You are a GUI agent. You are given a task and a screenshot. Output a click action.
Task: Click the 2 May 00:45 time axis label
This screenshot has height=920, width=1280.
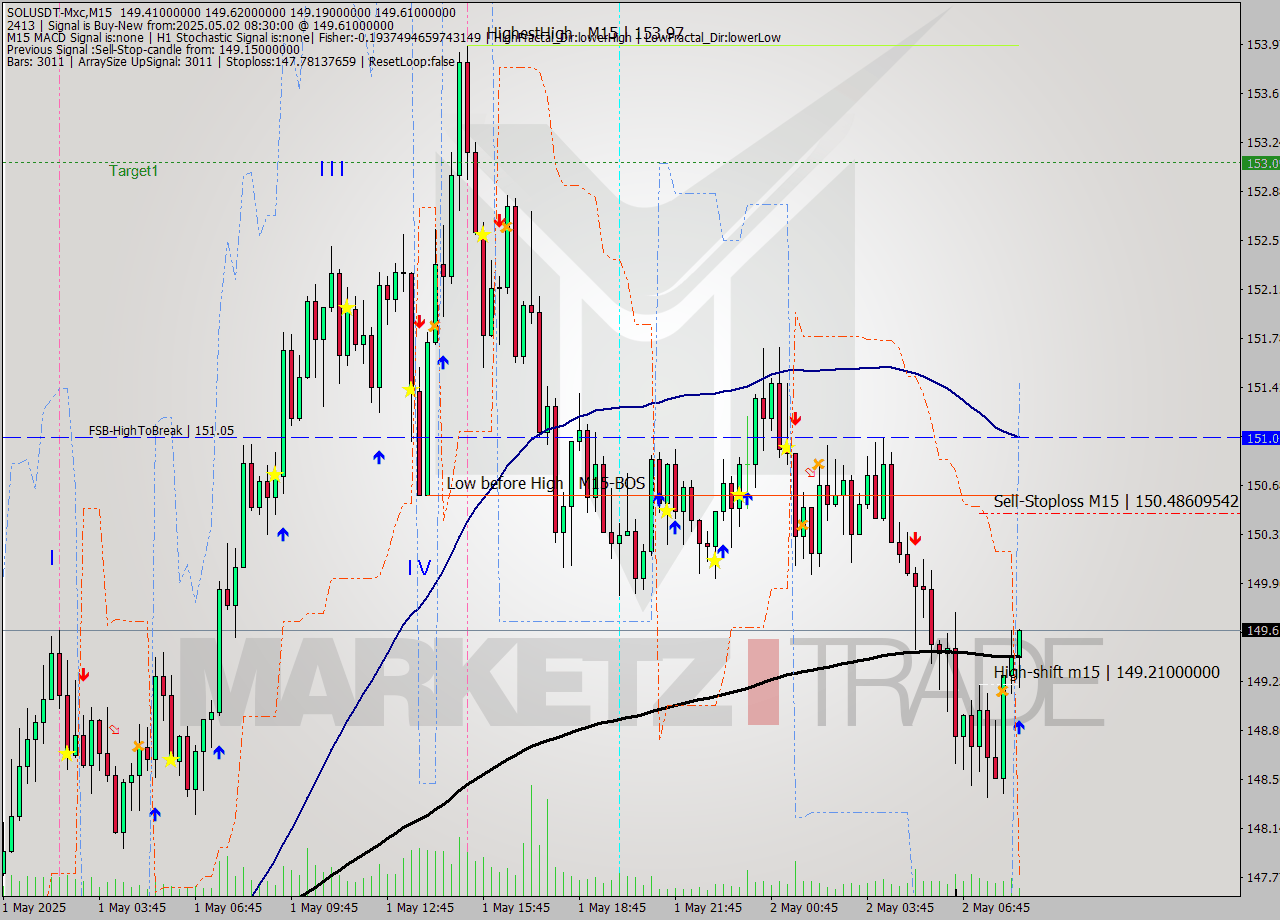(x=803, y=907)
